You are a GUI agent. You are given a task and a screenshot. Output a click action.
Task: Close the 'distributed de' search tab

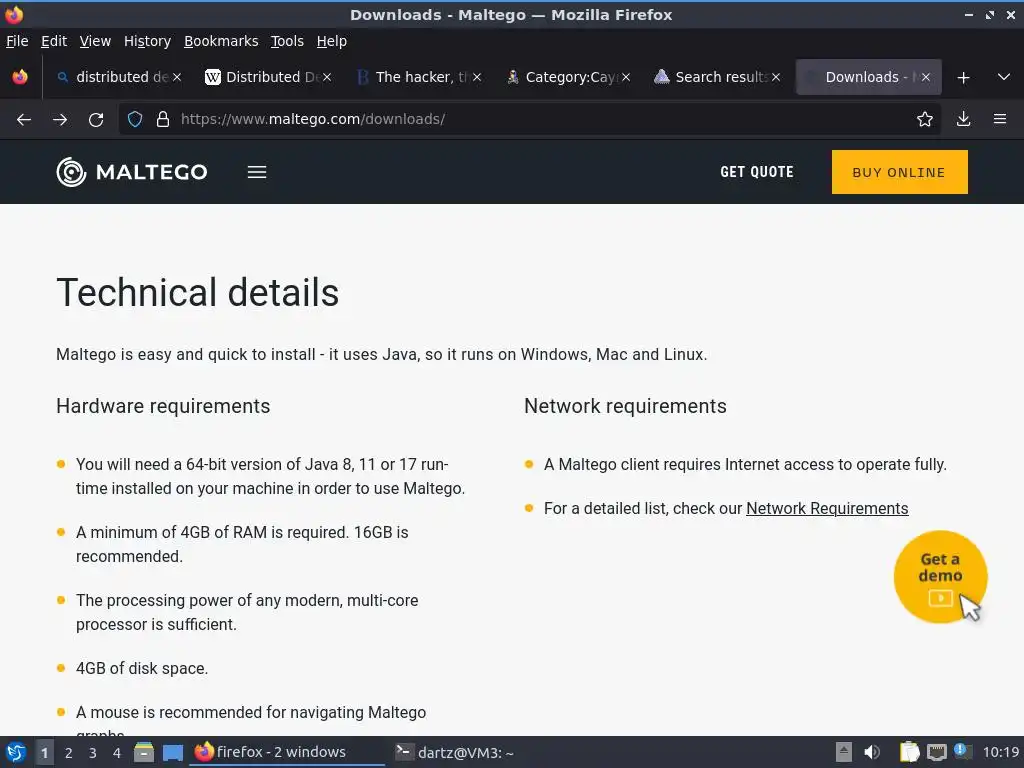[177, 77]
